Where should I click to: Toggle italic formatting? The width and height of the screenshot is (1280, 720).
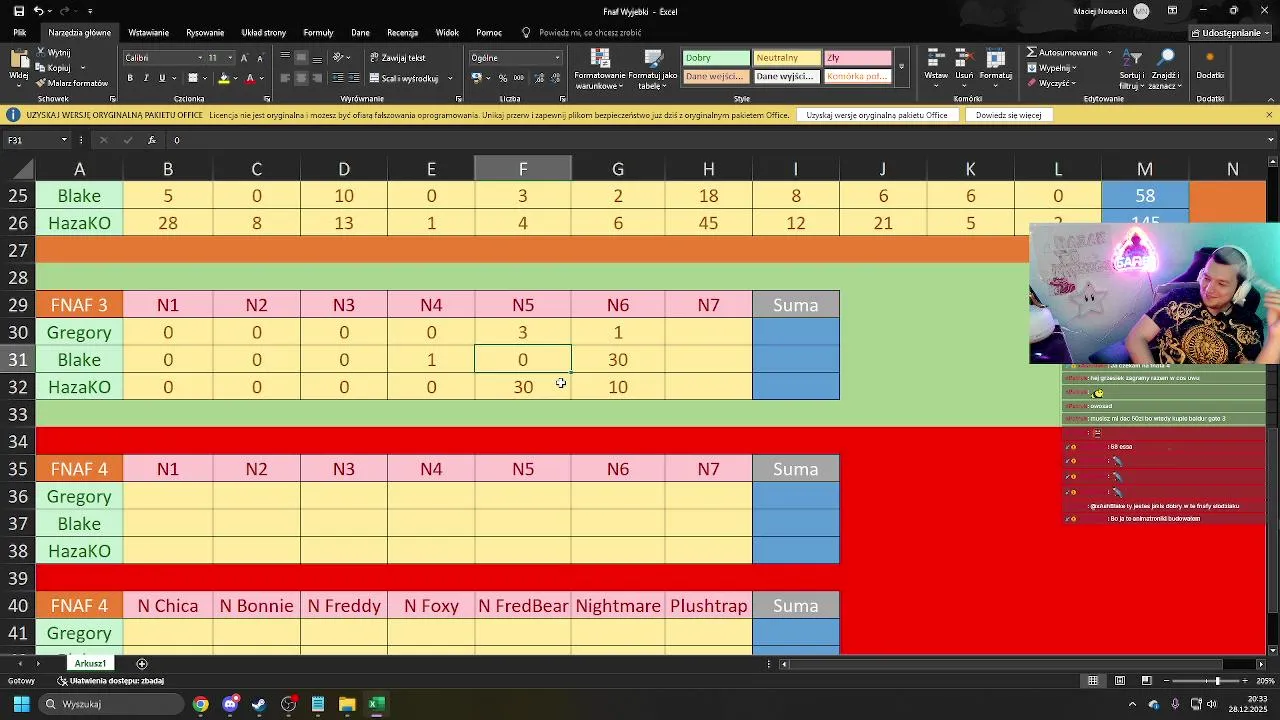pos(146,78)
